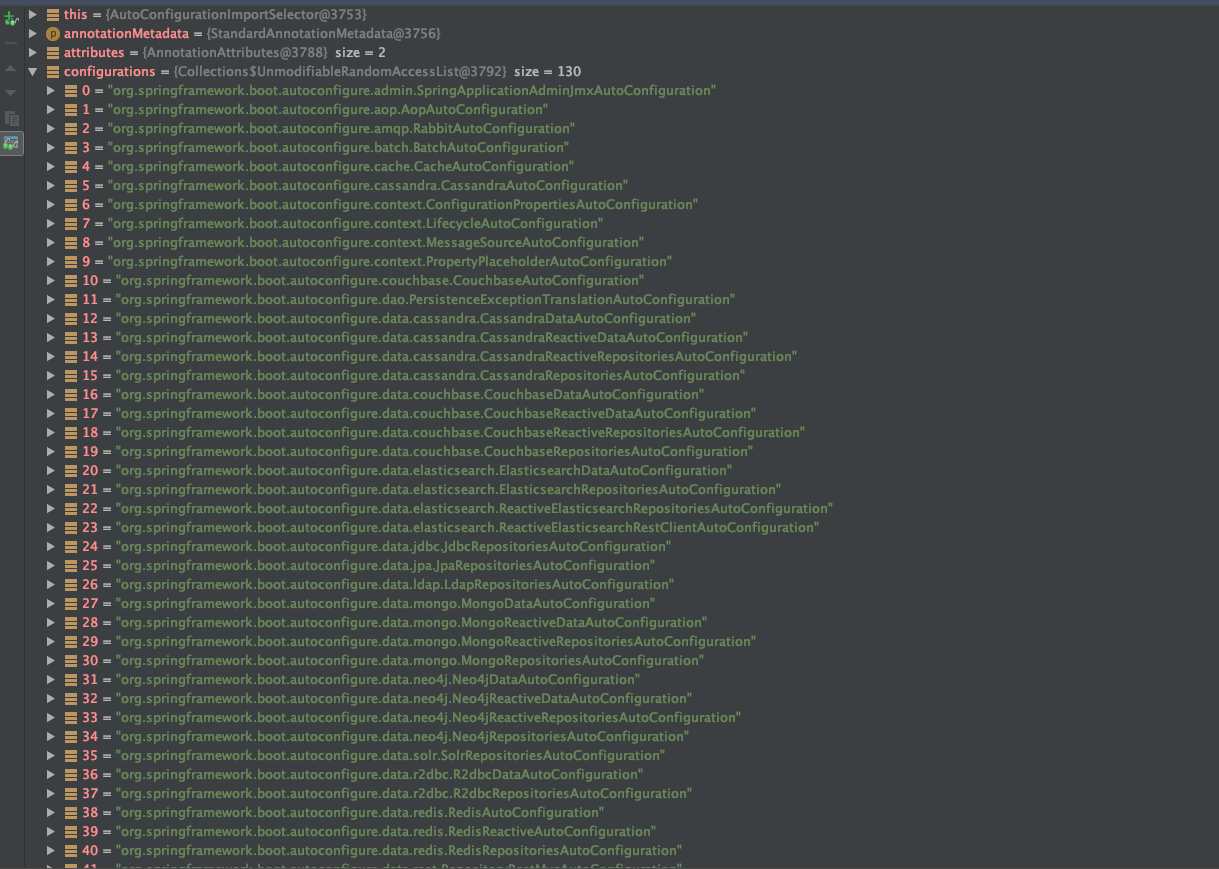Select the SpringApplicationAdminJmxAutoConfiguration string

pyautogui.click(x=412, y=91)
